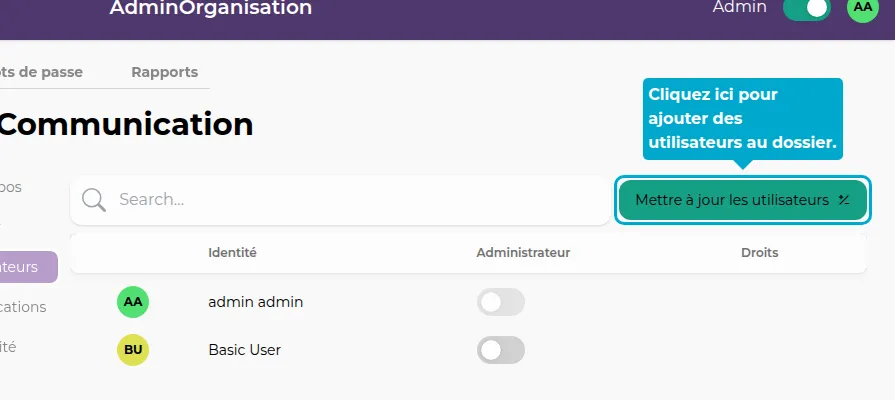Switch to the Mots de passe tab
The image size is (895, 400).
pos(42,72)
